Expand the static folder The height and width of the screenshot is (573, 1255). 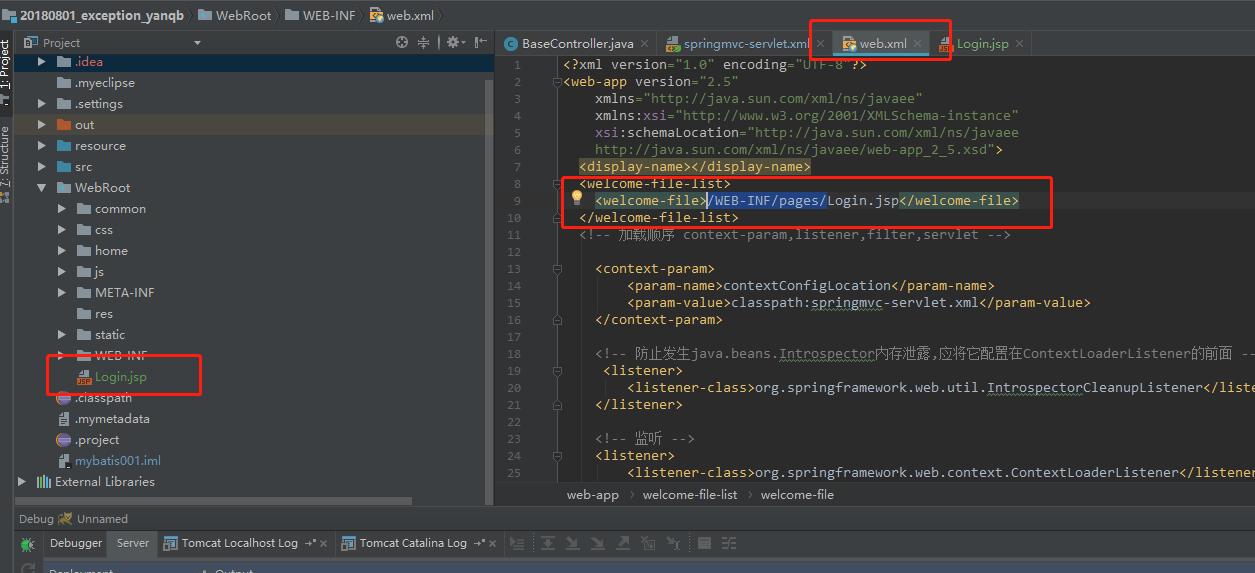[x=62, y=335]
